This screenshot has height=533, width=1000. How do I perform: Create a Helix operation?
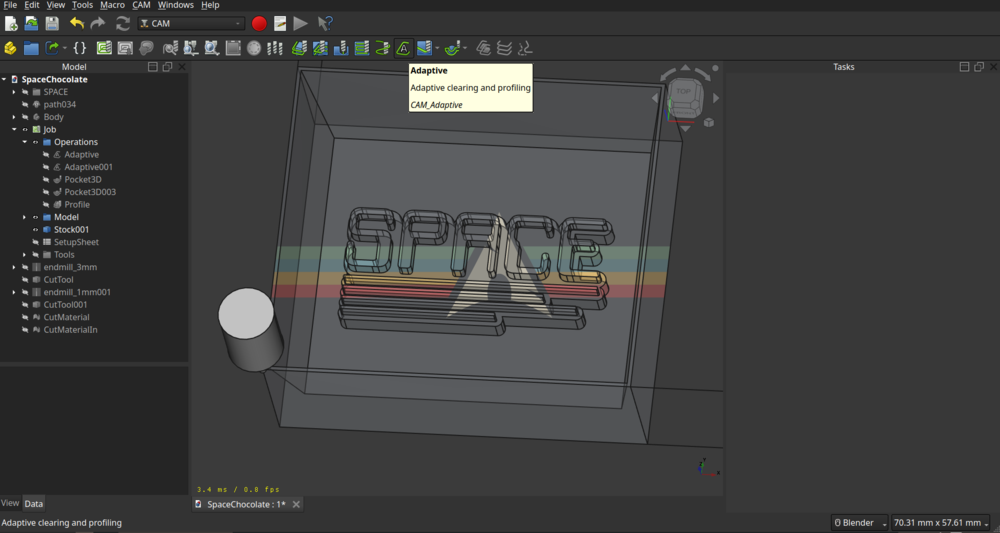point(383,48)
